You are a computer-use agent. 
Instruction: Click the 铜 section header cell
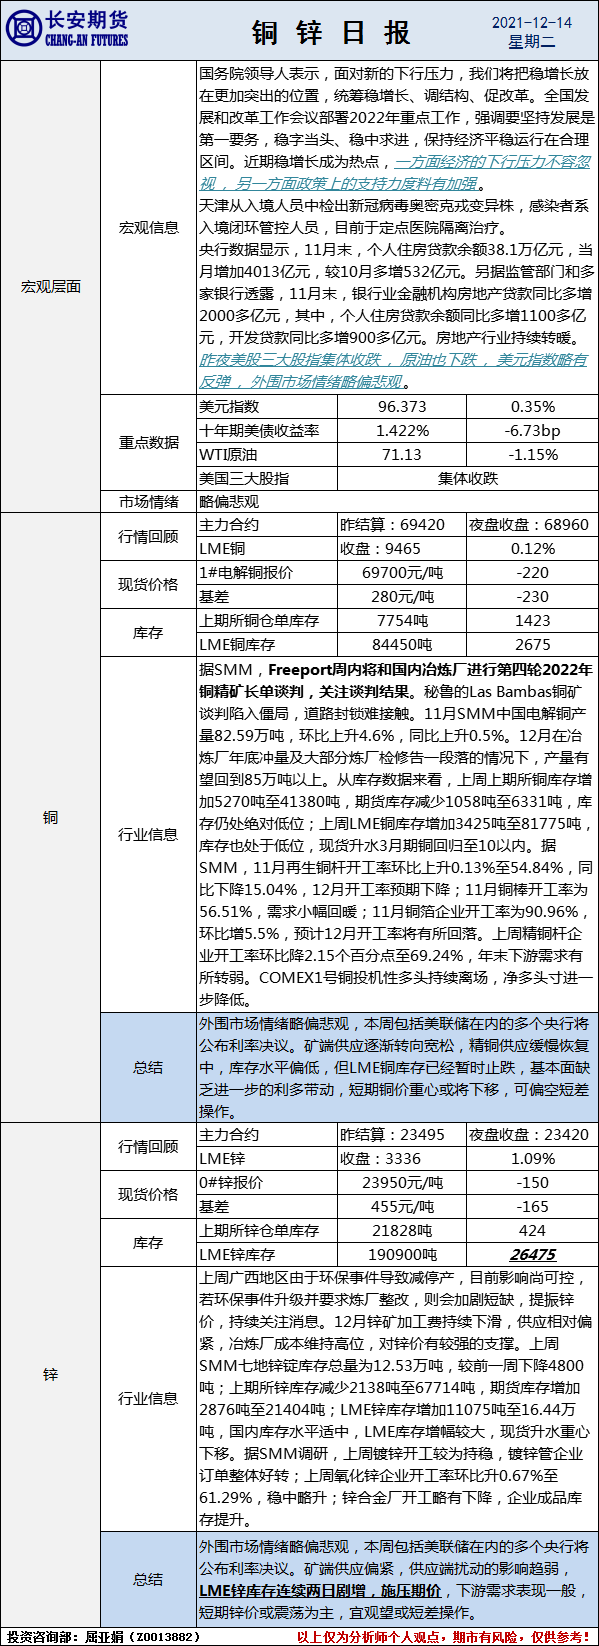coord(51,817)
